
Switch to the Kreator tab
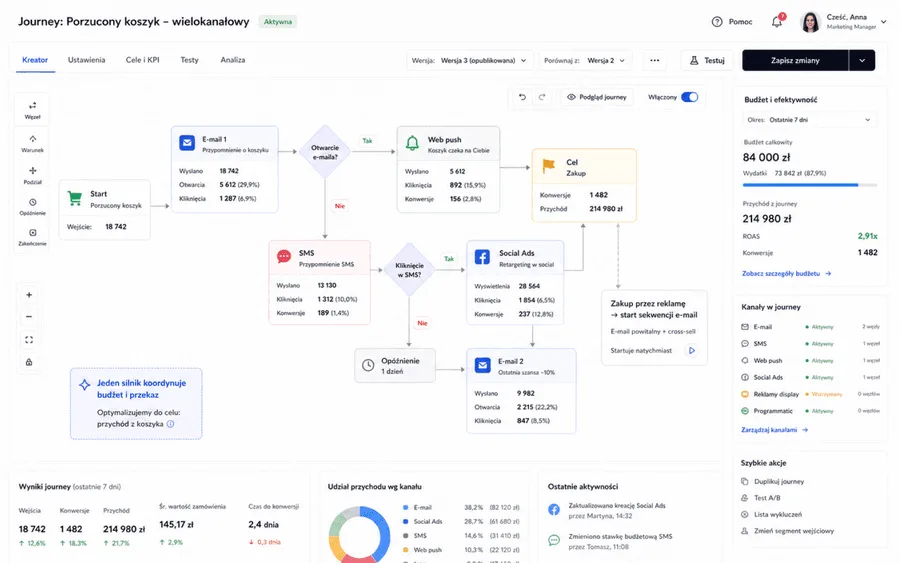click(35, 60)
